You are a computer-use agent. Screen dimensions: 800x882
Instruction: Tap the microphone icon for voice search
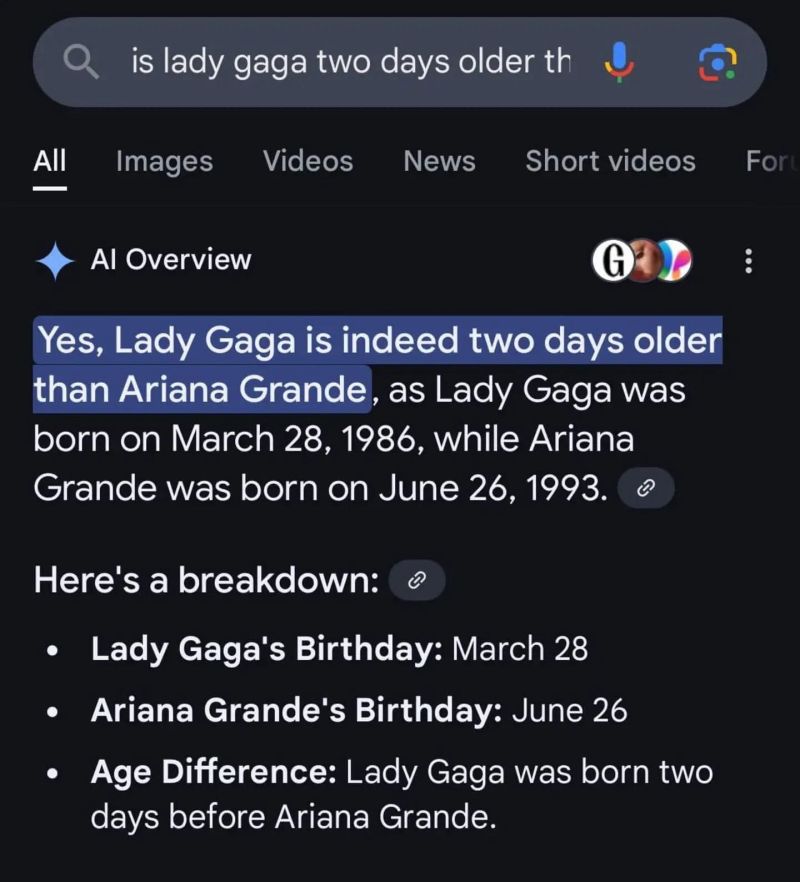click(x=620, y=61)
